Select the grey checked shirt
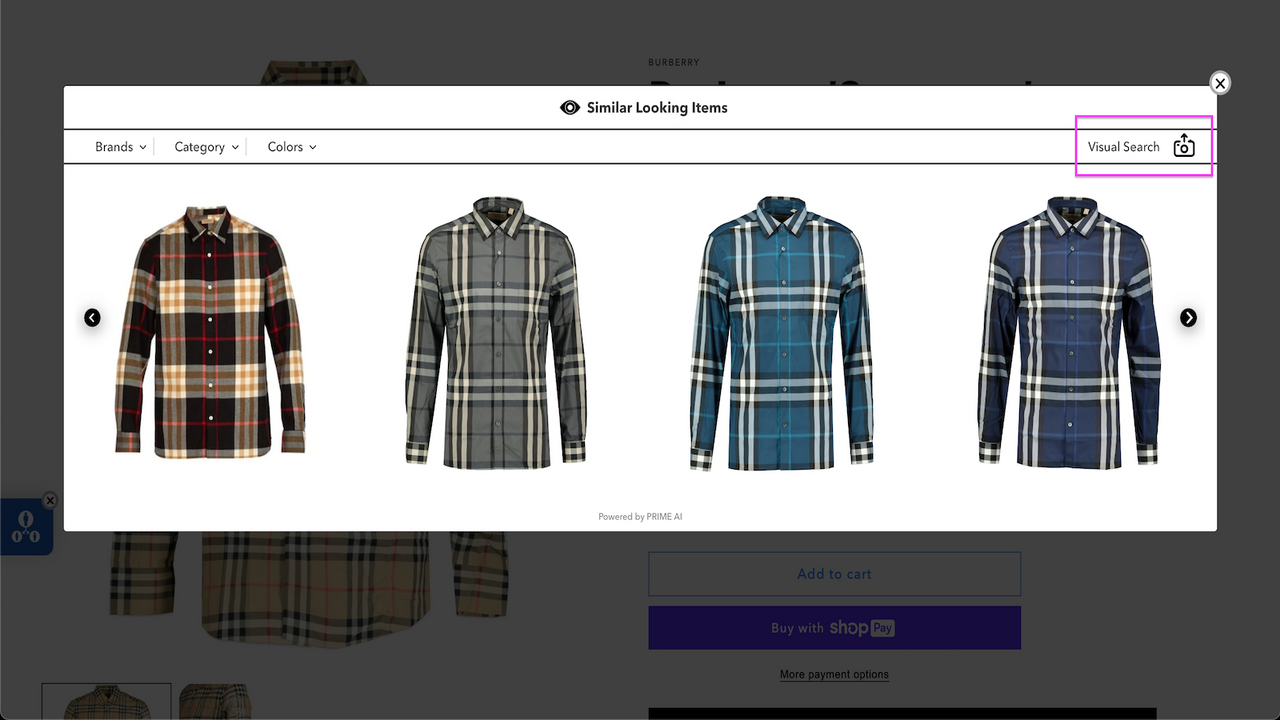The width and height of the screenshot is (1280, 720). pyautogui.click(x=496, y=332)
